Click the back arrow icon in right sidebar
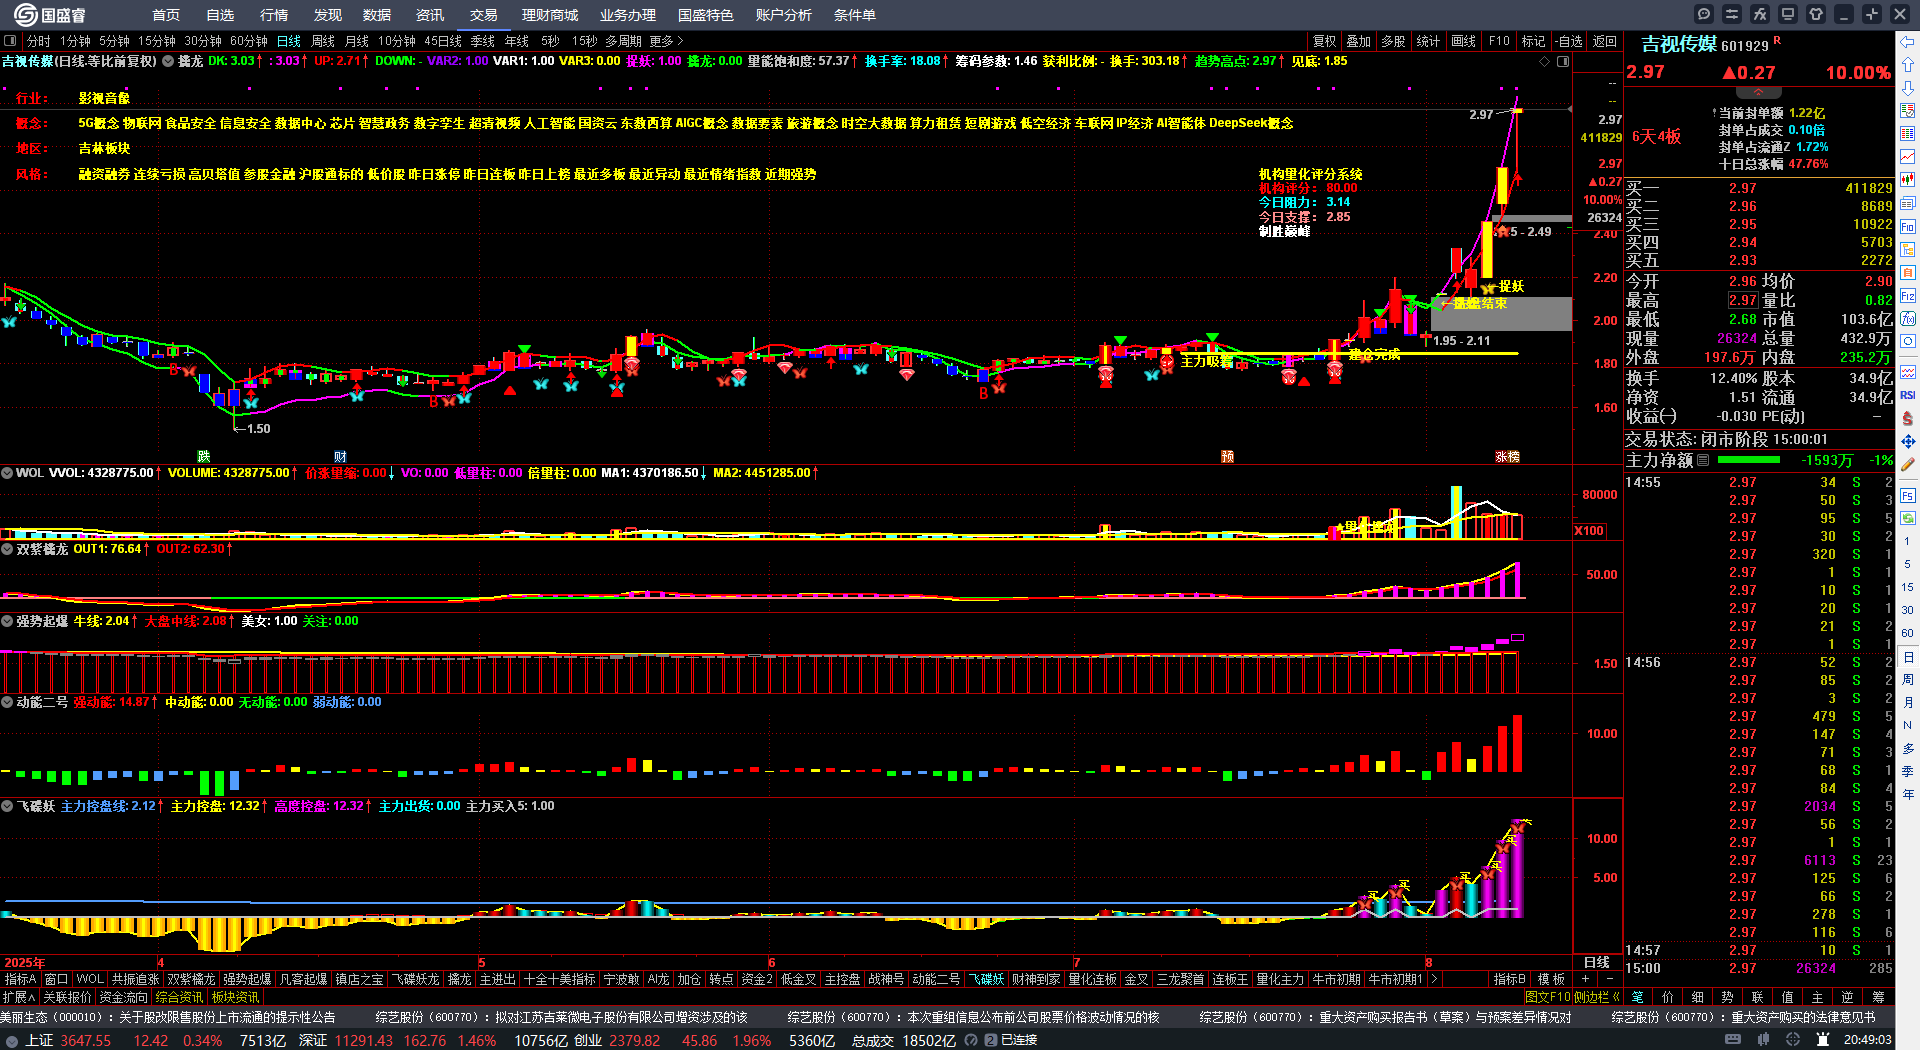1920x1050 pixels. click(x=1908, y=42)
